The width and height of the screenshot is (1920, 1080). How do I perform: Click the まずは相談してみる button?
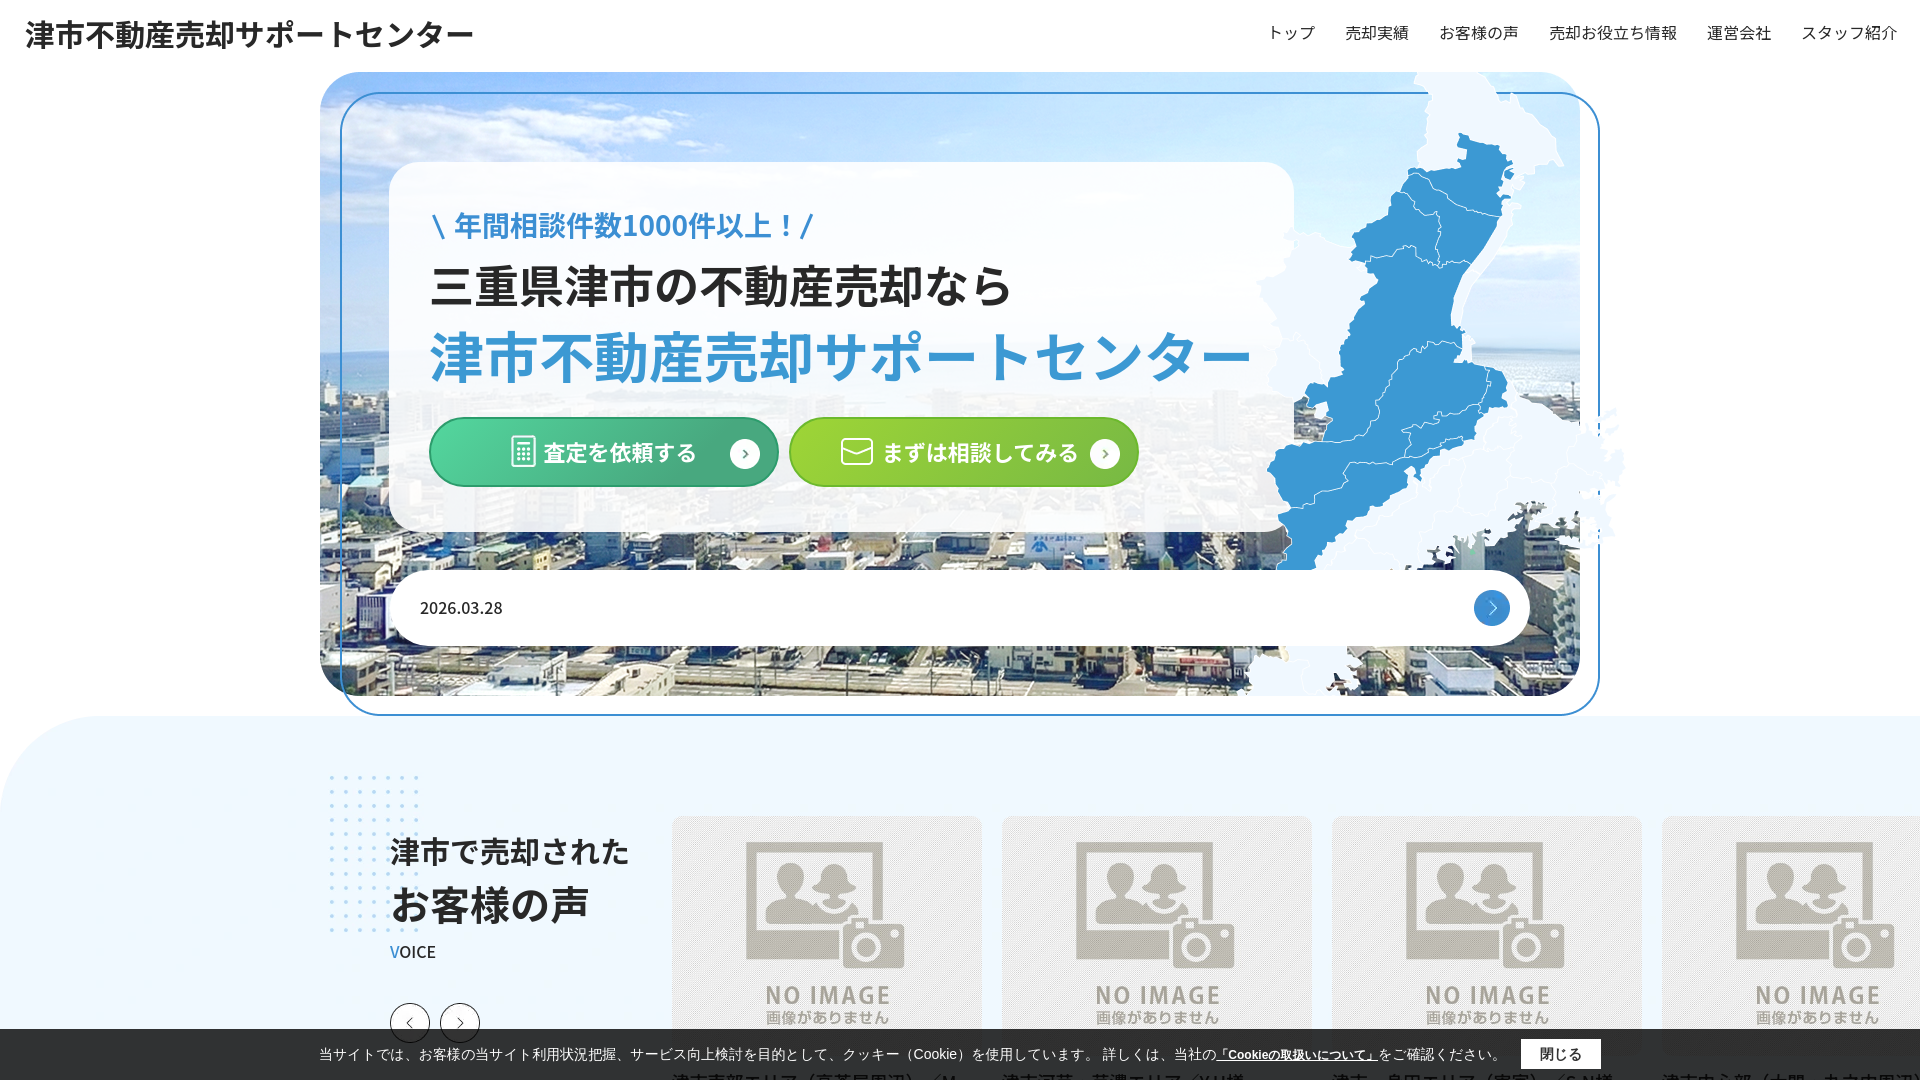click(964, 452)
